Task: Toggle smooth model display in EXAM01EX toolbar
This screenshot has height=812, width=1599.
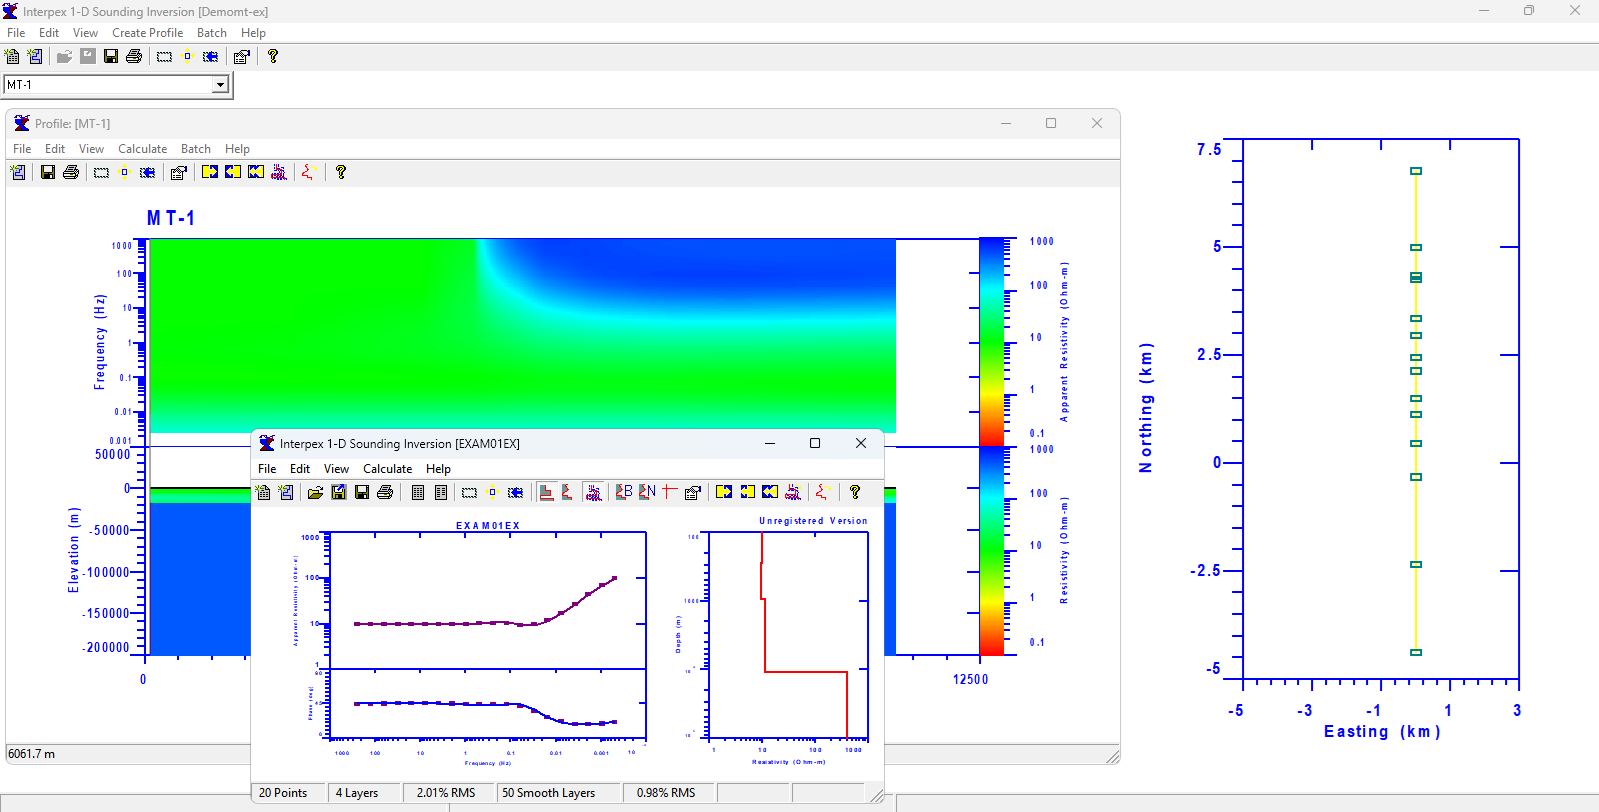Action: (569, 492)
